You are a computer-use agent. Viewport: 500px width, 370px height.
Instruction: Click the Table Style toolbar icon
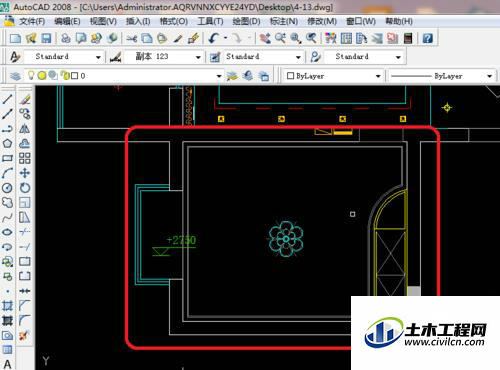coord(215,57)
